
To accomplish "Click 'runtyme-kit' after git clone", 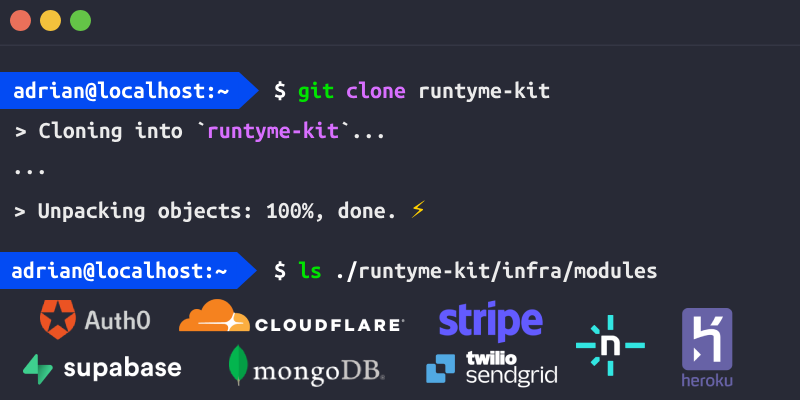I will coord(484,92).
